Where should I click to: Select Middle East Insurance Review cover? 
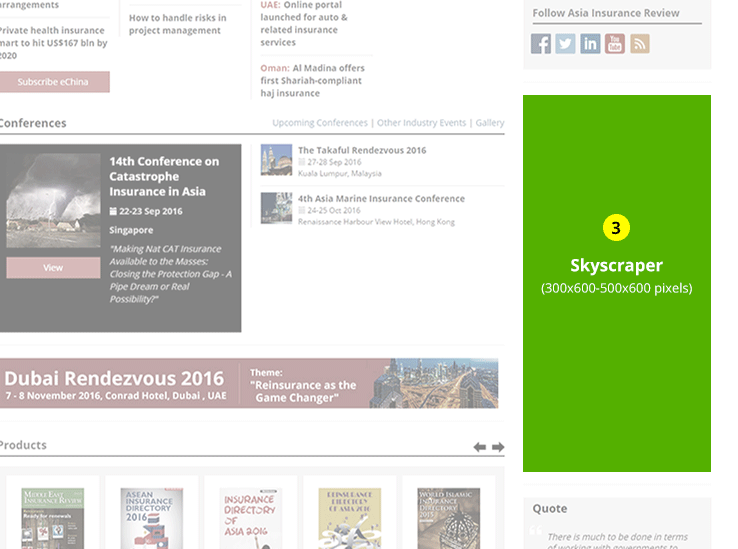53,518
